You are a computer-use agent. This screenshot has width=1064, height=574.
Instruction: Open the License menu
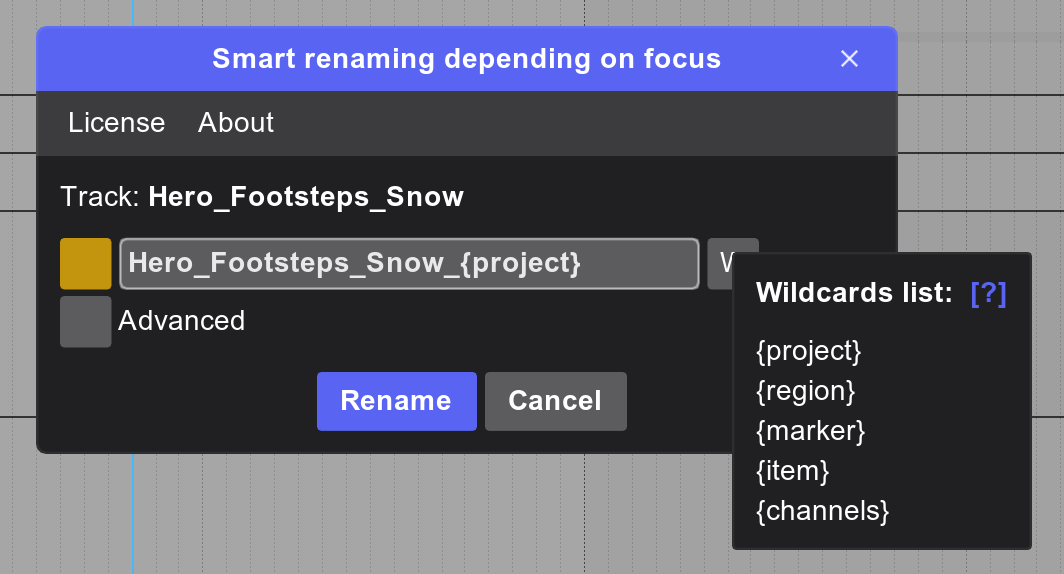(x=116, y=123)
